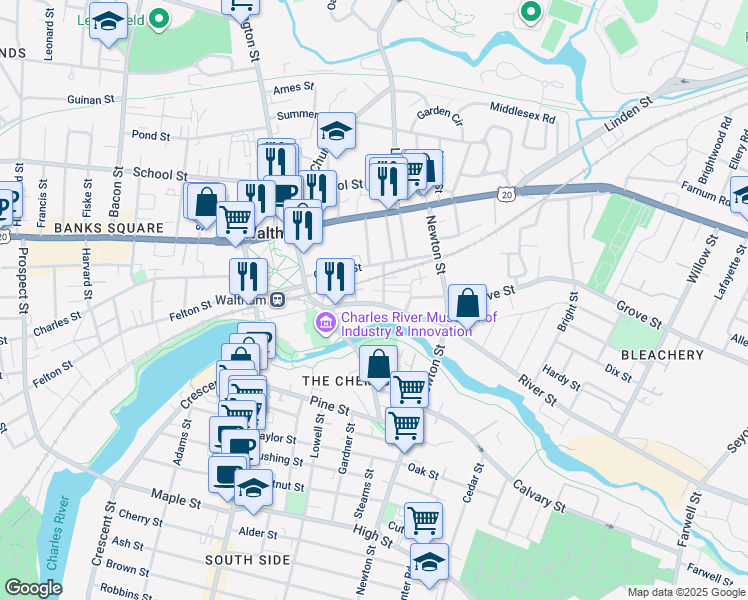
Task: Click the Maple St street label
Action: click(176, 498)
